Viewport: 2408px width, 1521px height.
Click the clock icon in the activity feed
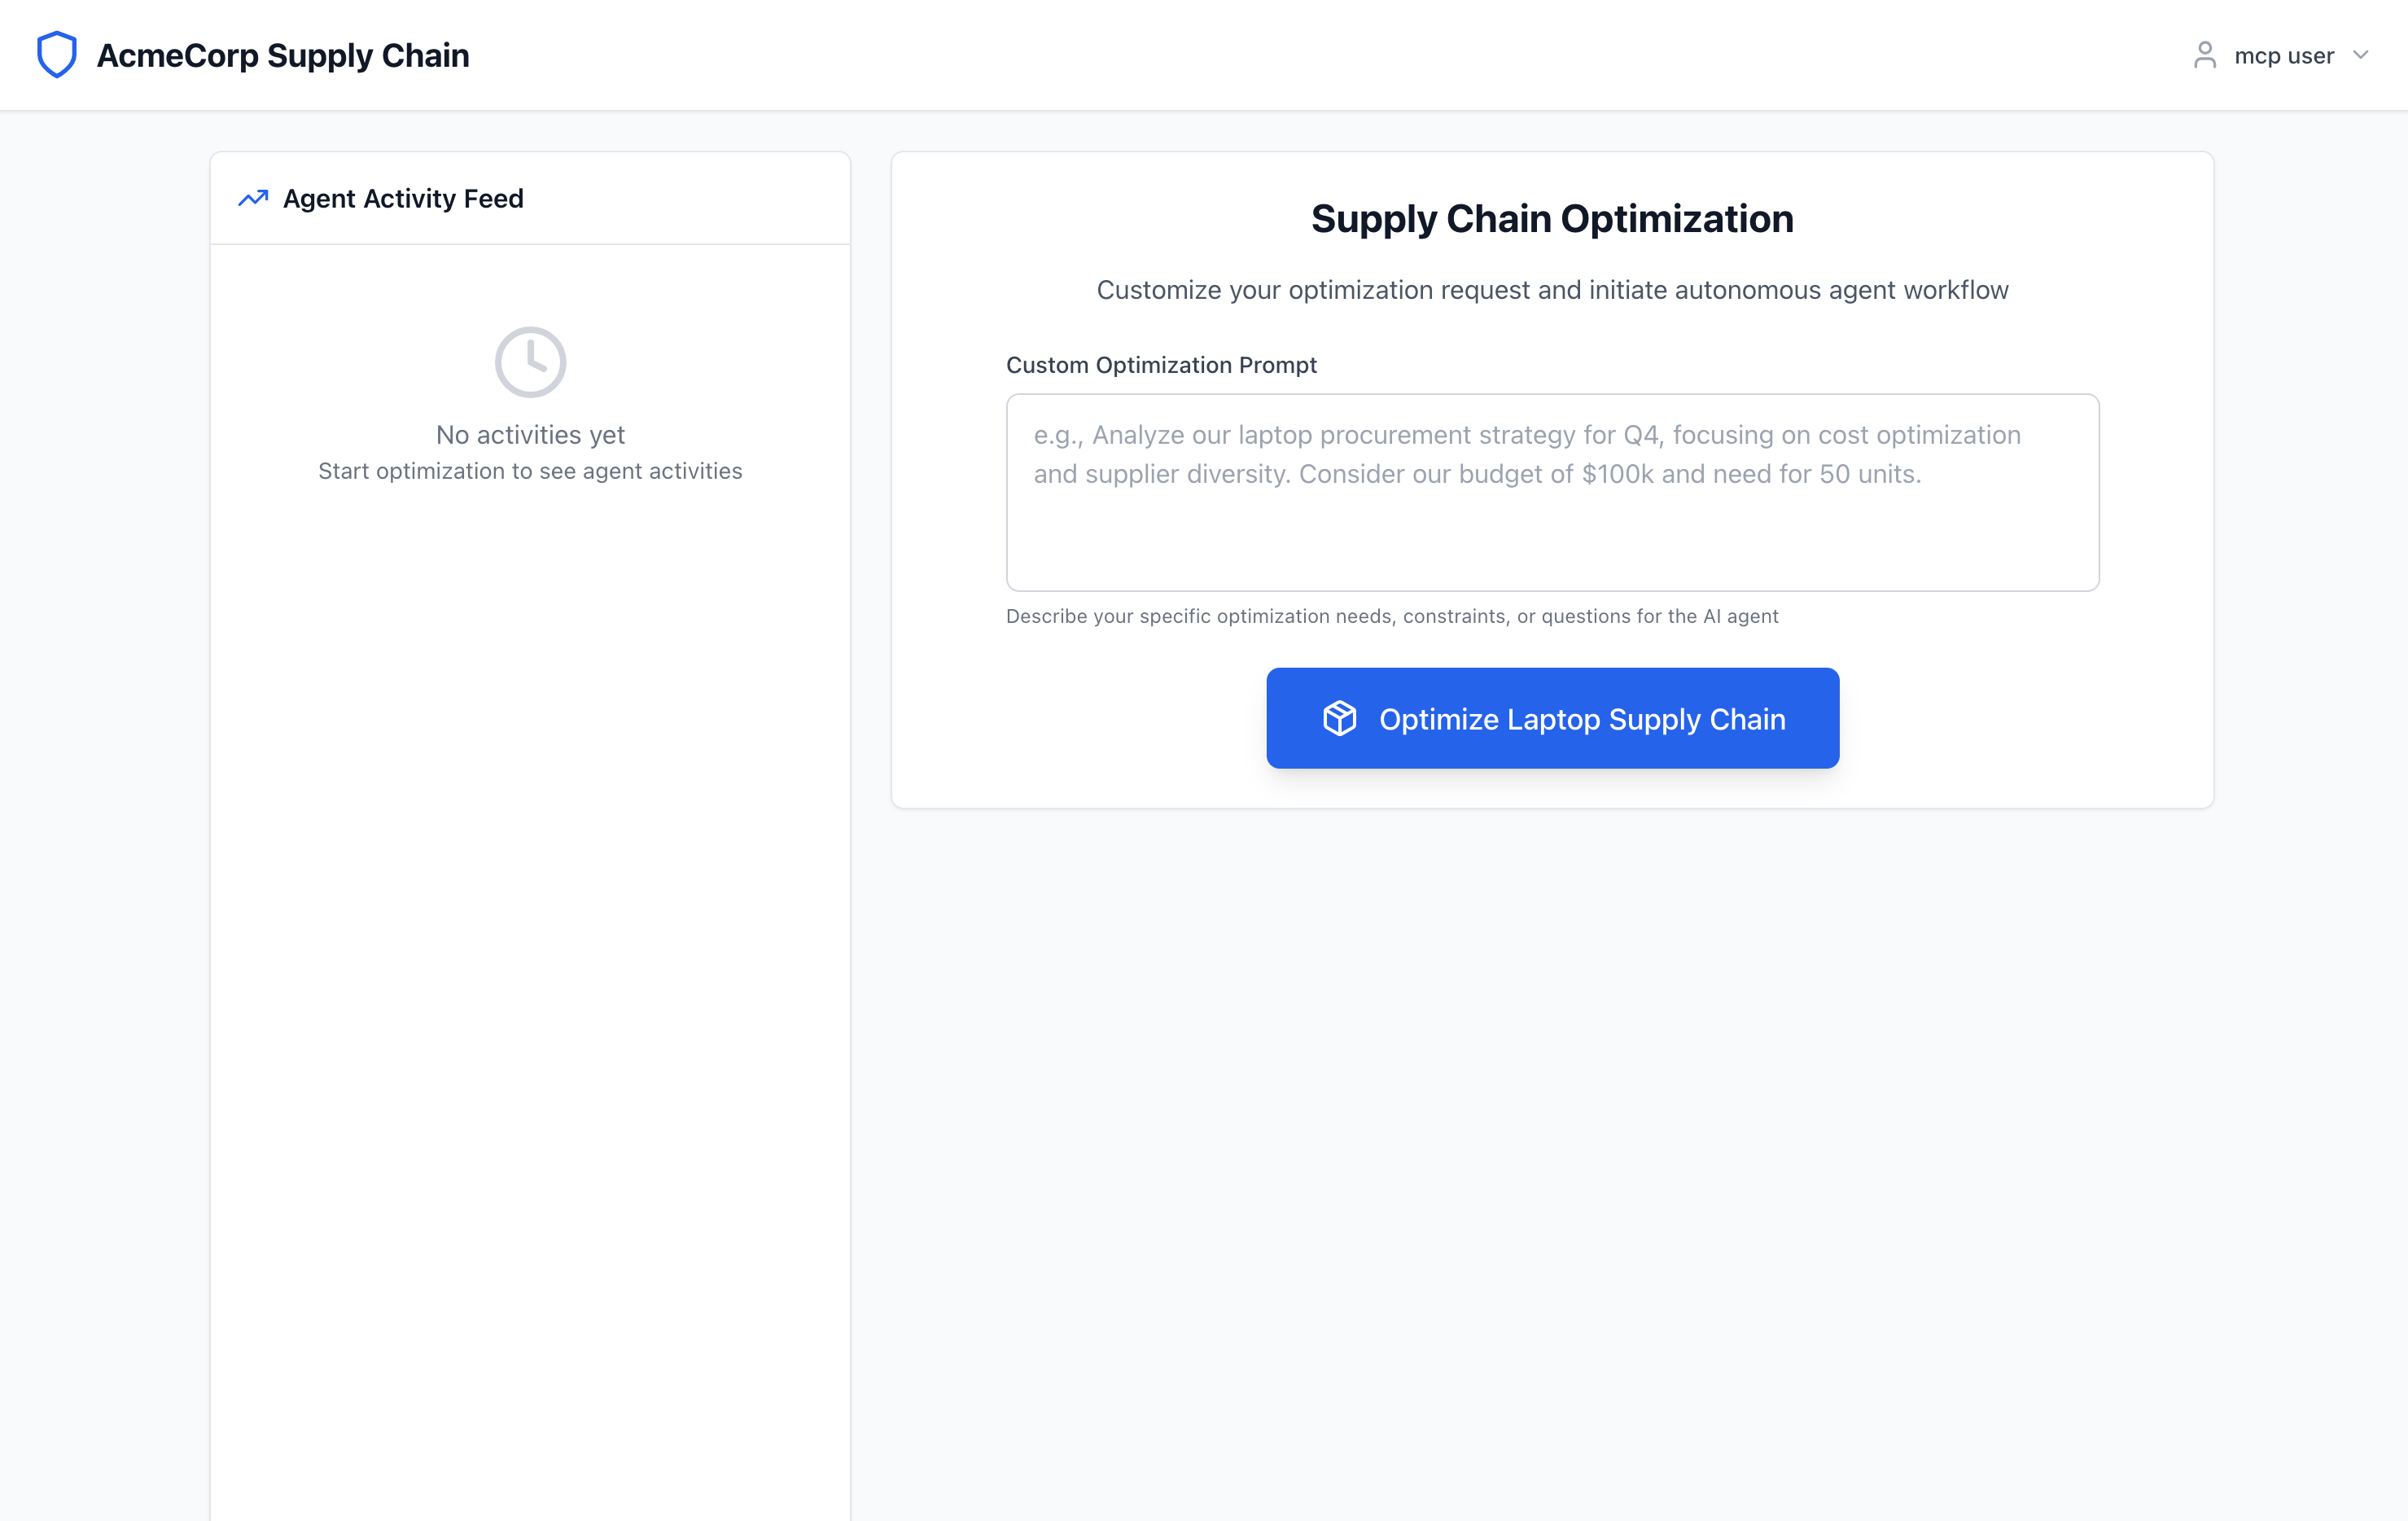pyautogui.click(x=530, y=362)
